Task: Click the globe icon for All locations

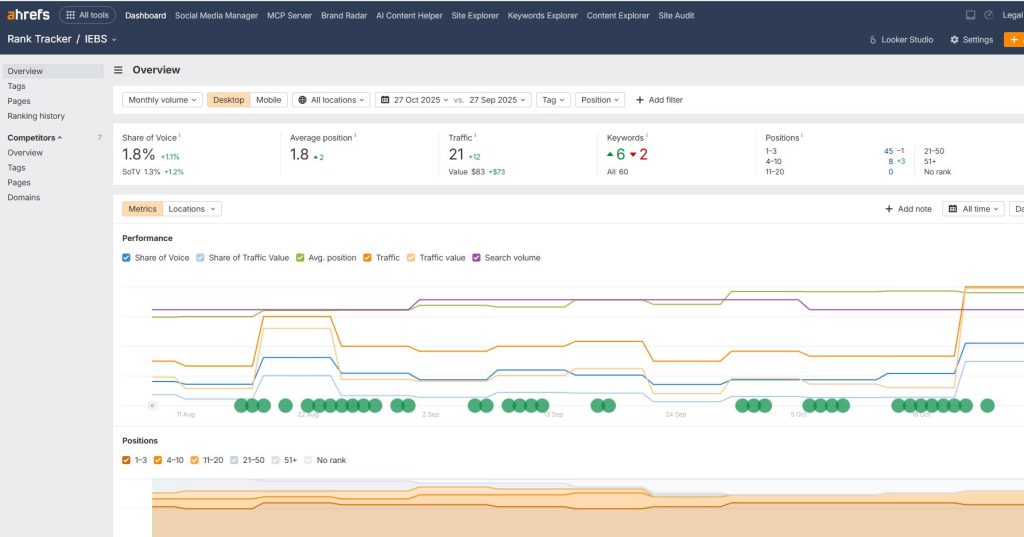Action: point(302,100)
